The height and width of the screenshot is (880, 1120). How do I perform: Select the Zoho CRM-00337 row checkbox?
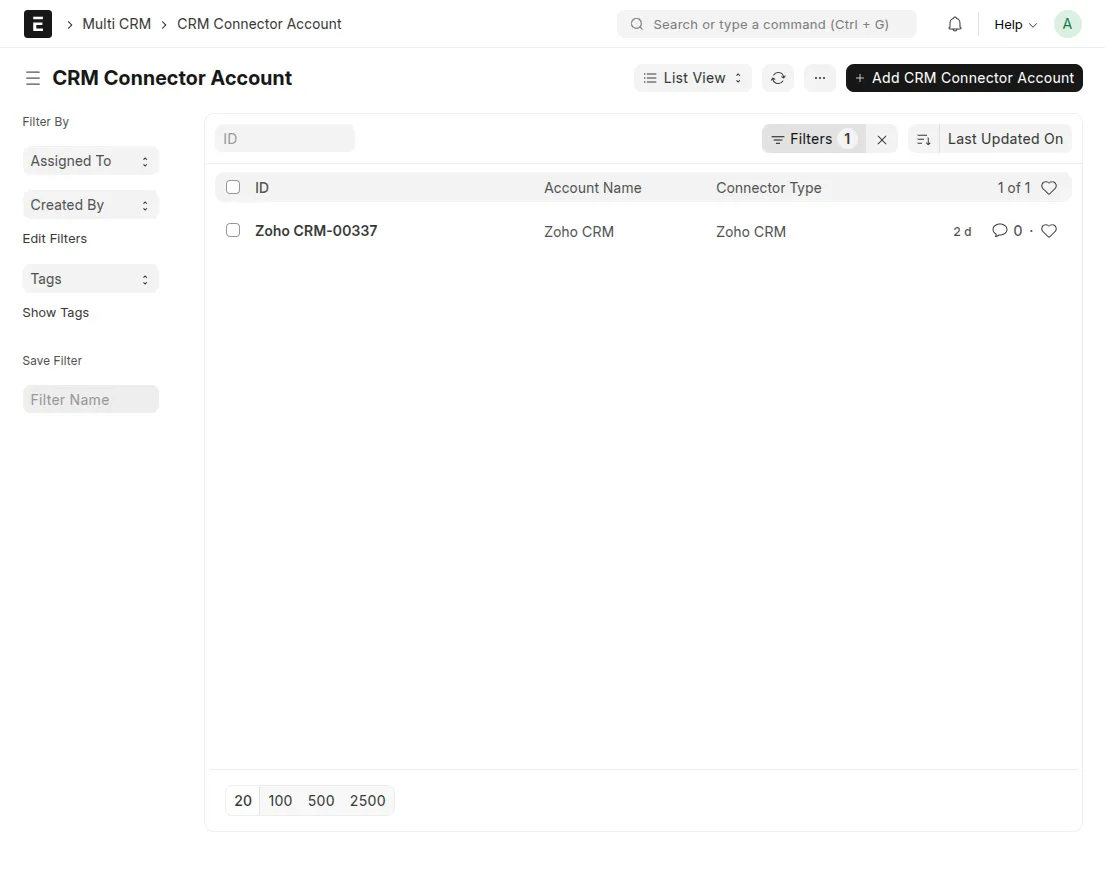coord(233,230)
